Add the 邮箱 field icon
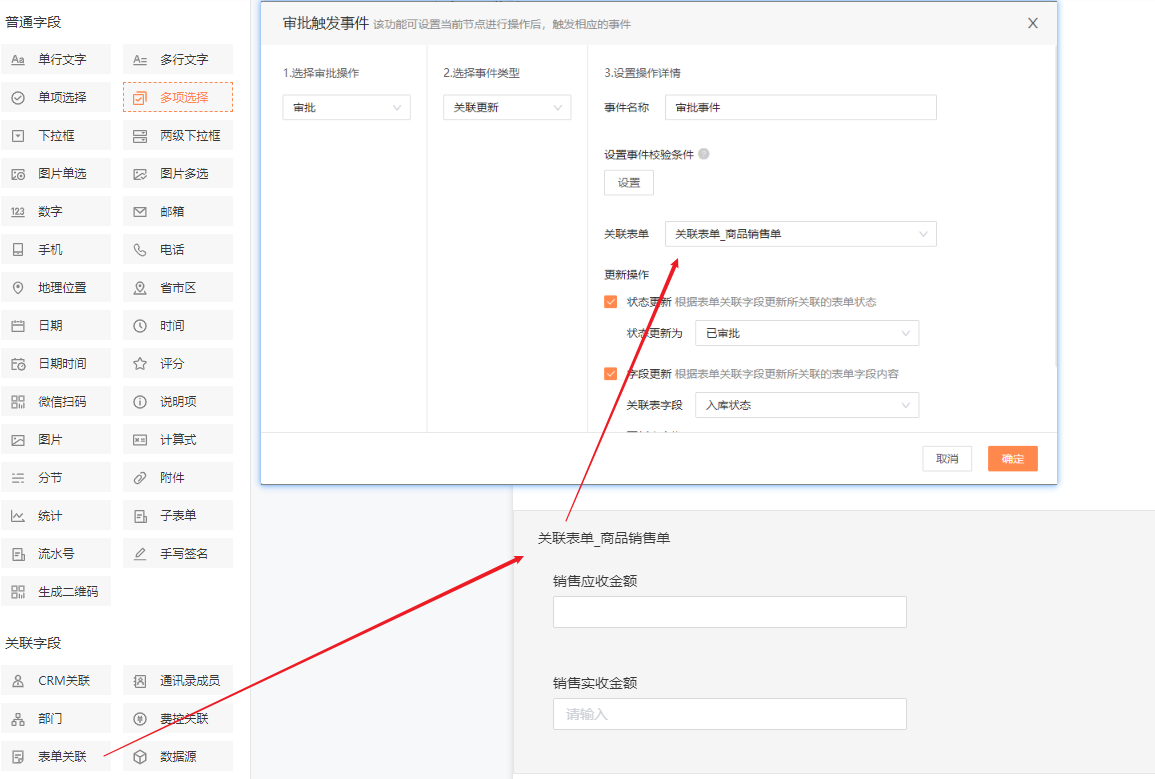The image size is (1155, 779). [140, 212]
